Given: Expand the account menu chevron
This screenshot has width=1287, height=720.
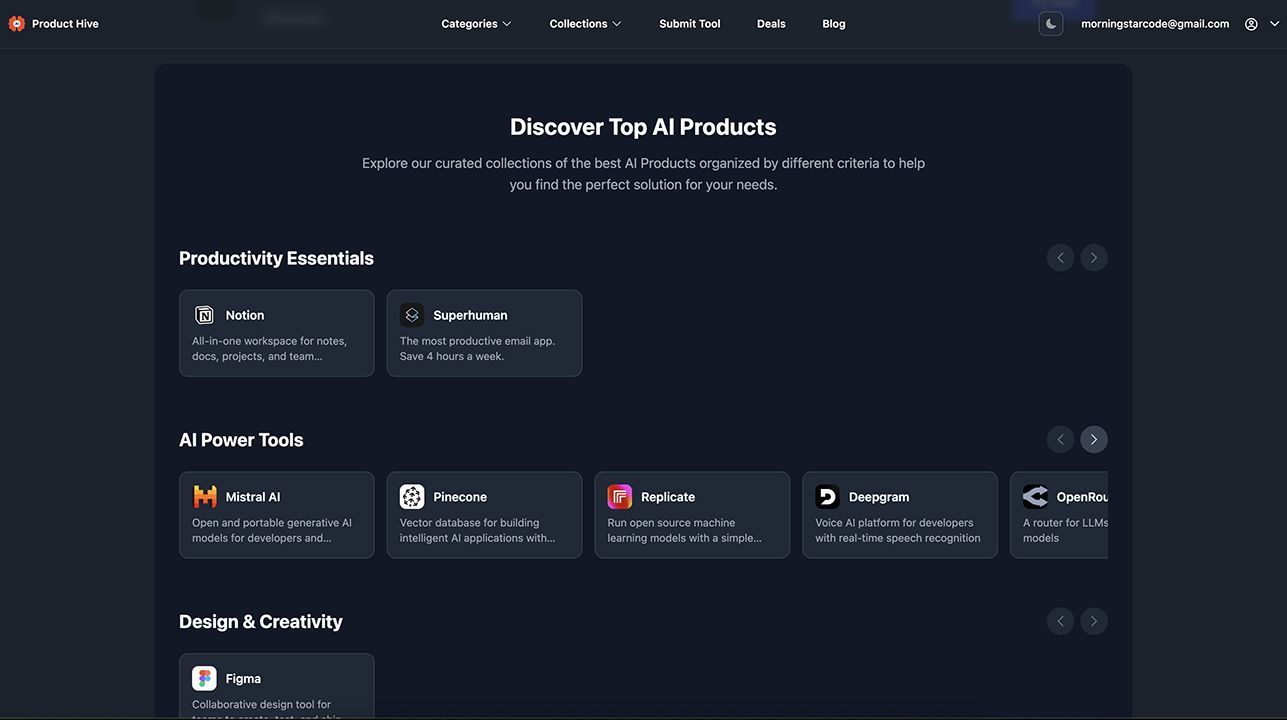Looking at the screenshot, I should coord(1274,24).
